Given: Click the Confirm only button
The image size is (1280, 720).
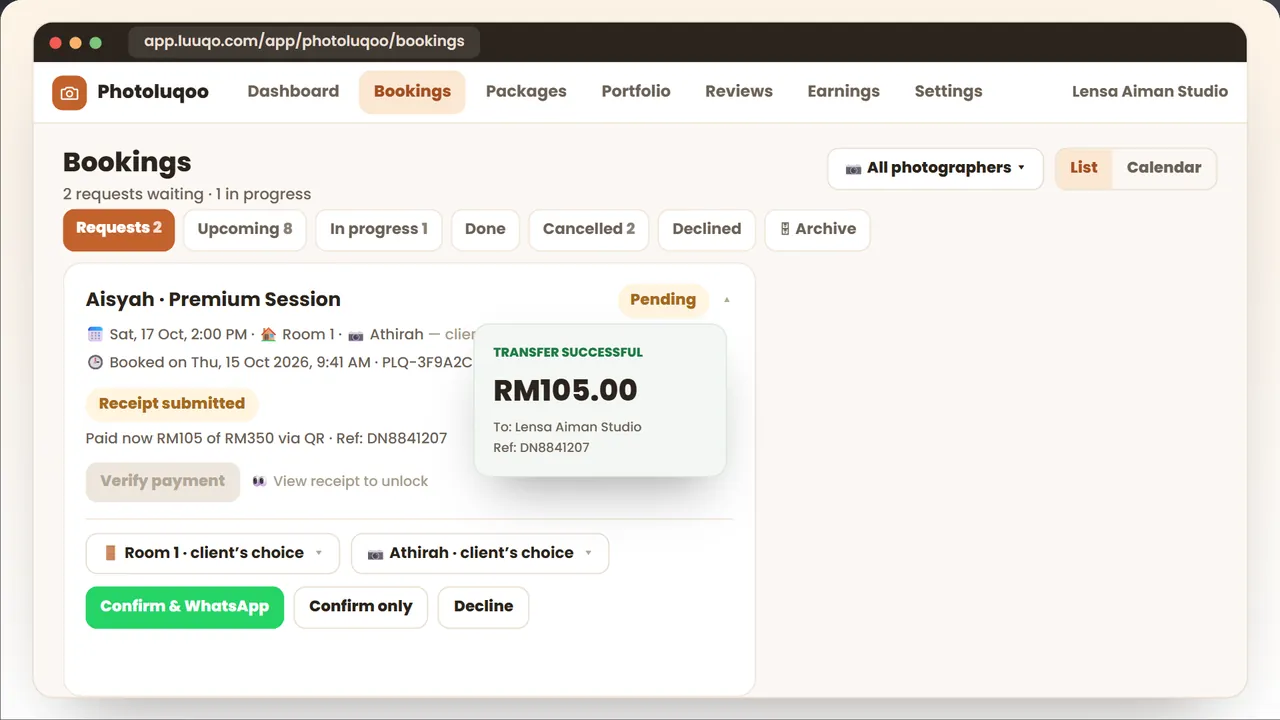Looking at the screenshot, I should [x=361, y=607].
